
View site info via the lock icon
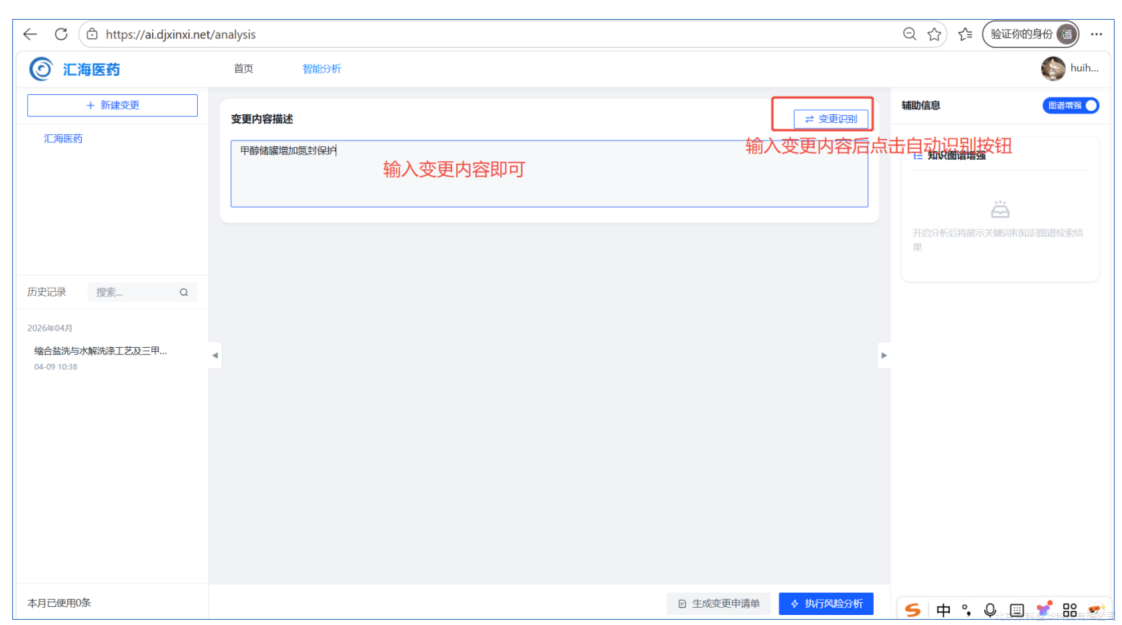pyautogui.click(x=92, y=34)
